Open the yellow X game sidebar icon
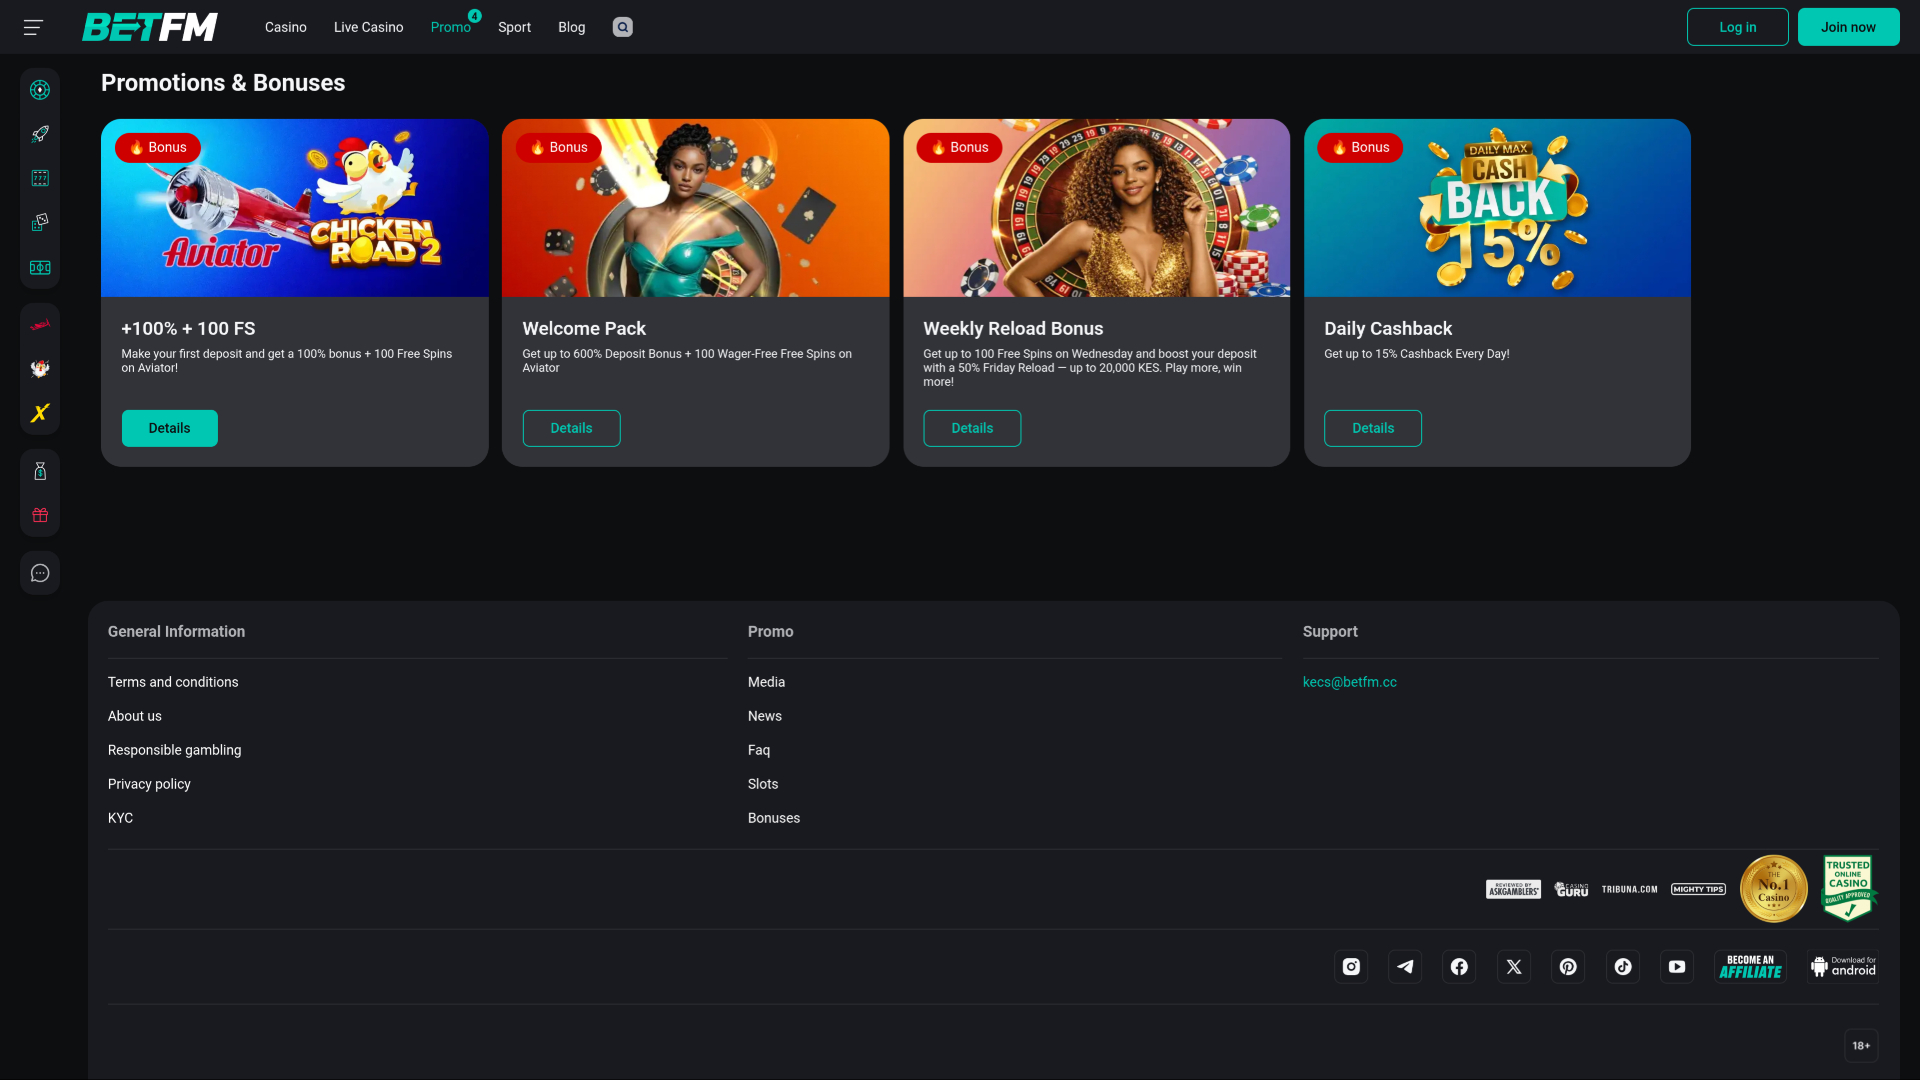The width and height of the screenshot is (1920, 1080). (x=40, y=413)
